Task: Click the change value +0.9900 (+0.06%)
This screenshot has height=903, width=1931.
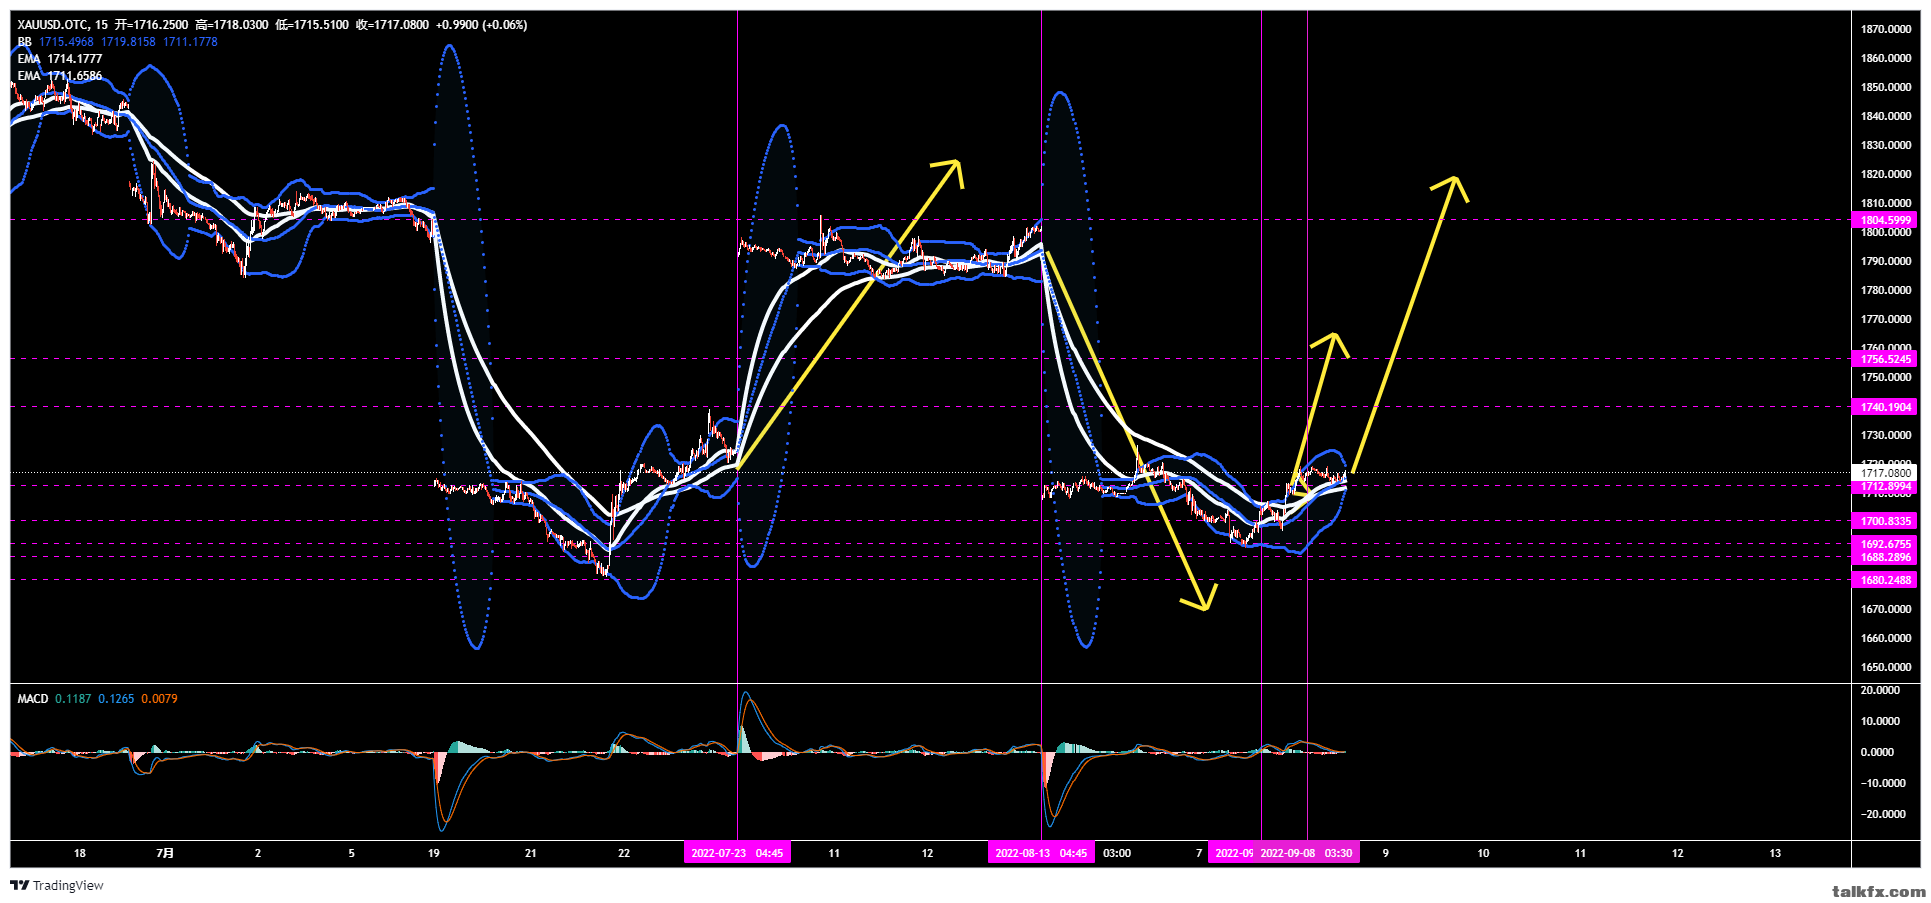Action: coord(481,25)
